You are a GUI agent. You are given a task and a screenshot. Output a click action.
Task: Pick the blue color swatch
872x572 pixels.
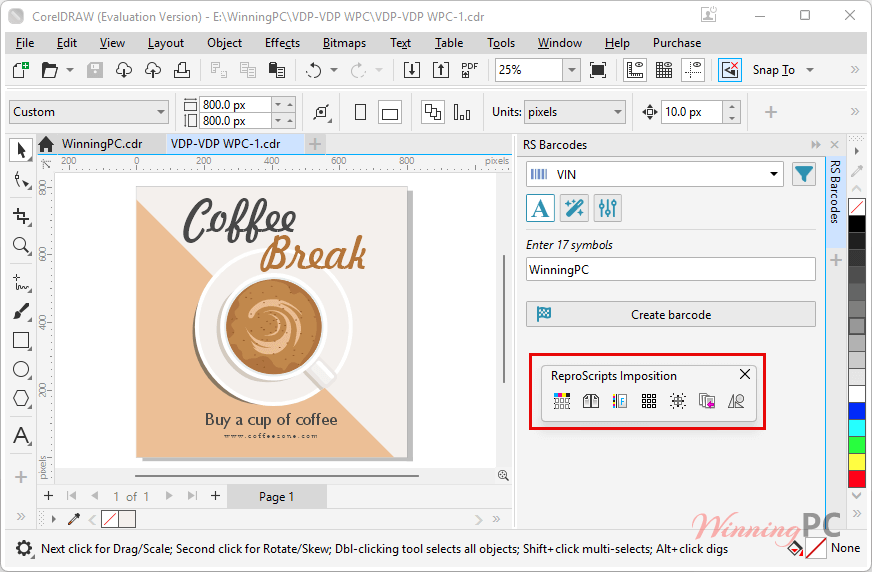coord(857,411)
